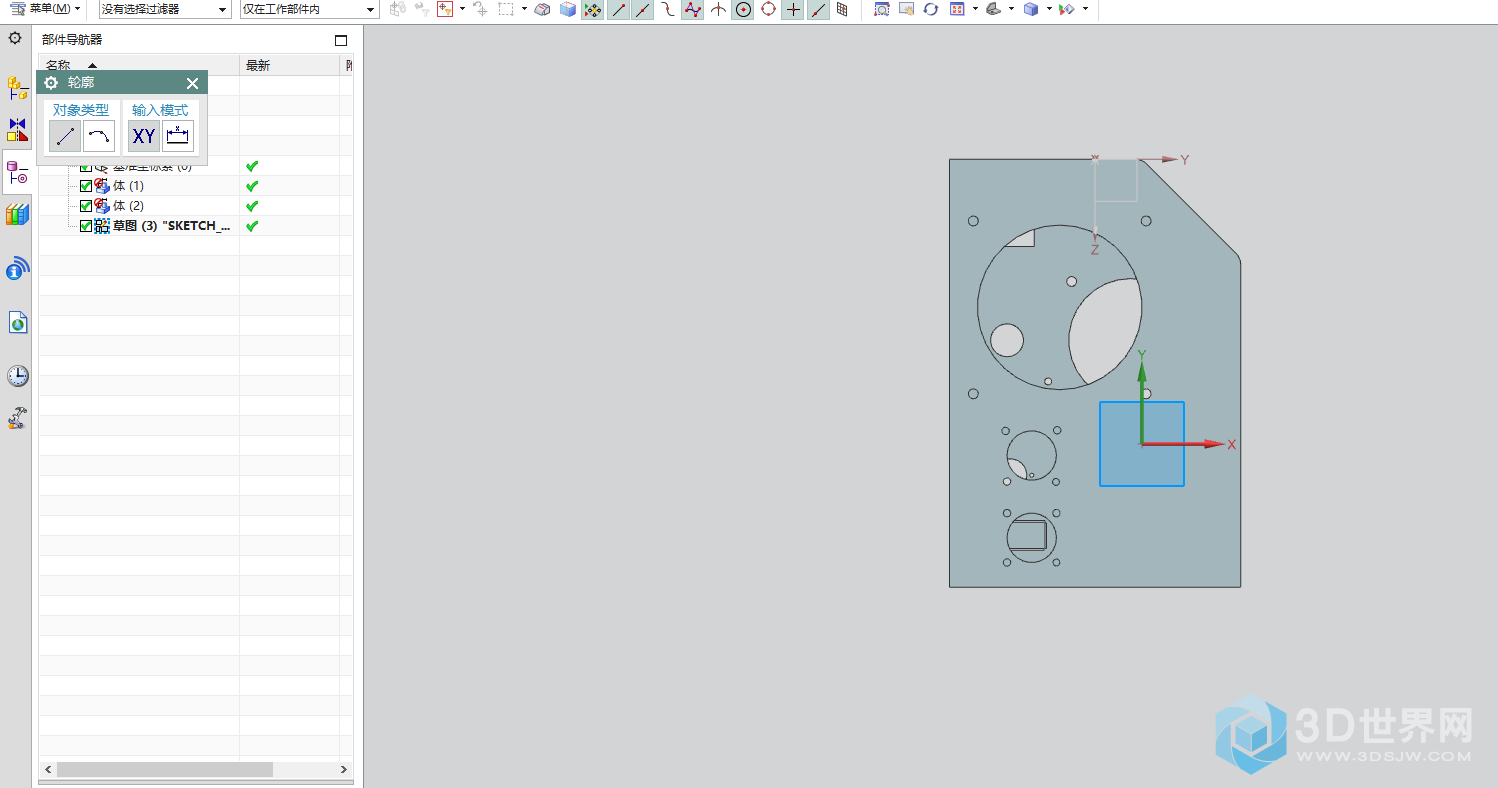Image resolution: width=1498 pixels, height=788 pixels.
Task: Open the Assembly Navigator tab
Action: point(17,88)
